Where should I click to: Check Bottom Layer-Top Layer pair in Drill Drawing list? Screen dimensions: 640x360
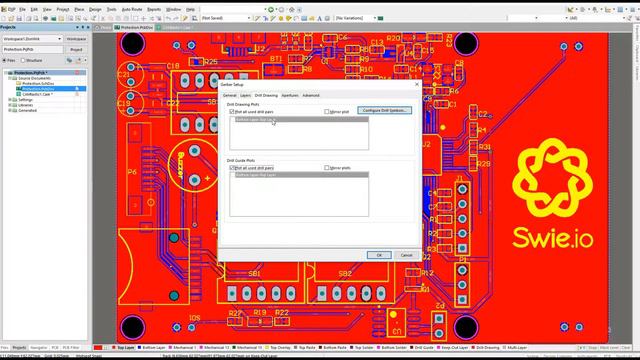pos(232,120)
